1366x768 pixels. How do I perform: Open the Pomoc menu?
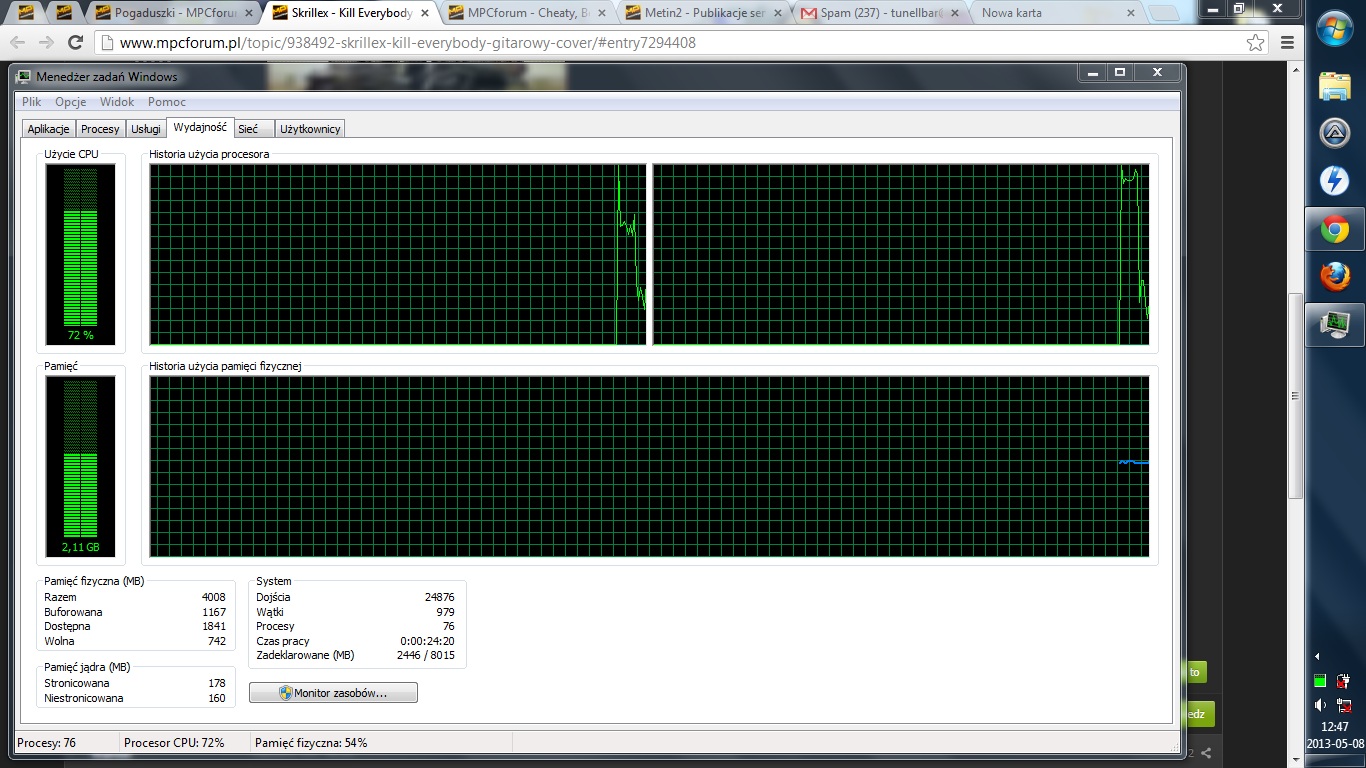pos(167,102)
